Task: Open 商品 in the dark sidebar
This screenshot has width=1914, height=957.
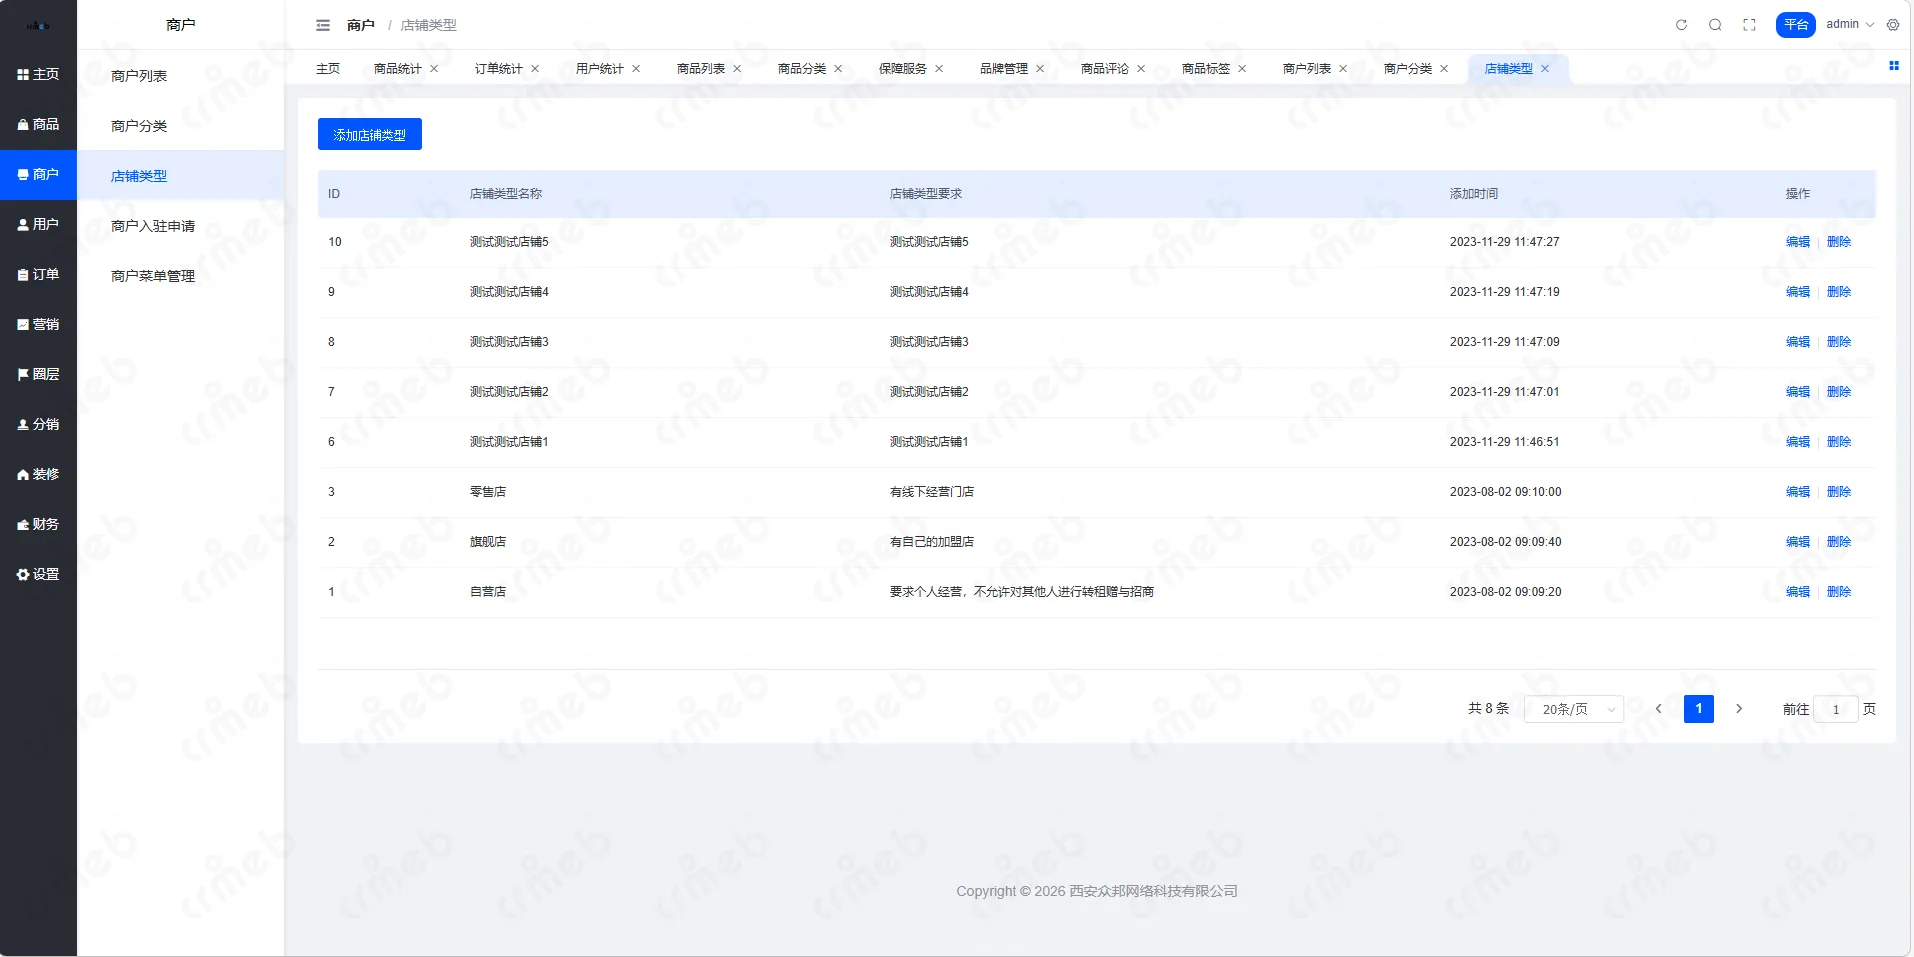Action: point(38,125)
